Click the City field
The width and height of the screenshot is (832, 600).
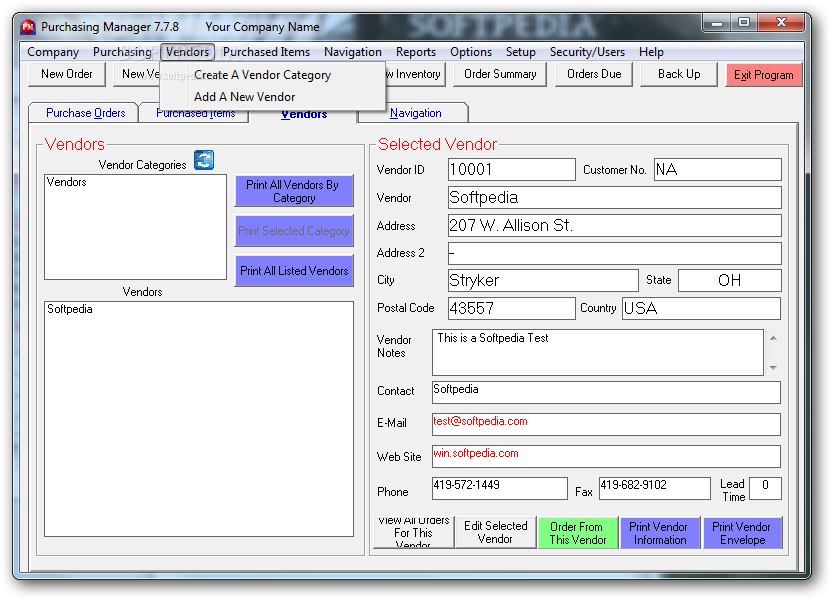tap(543, 280)
